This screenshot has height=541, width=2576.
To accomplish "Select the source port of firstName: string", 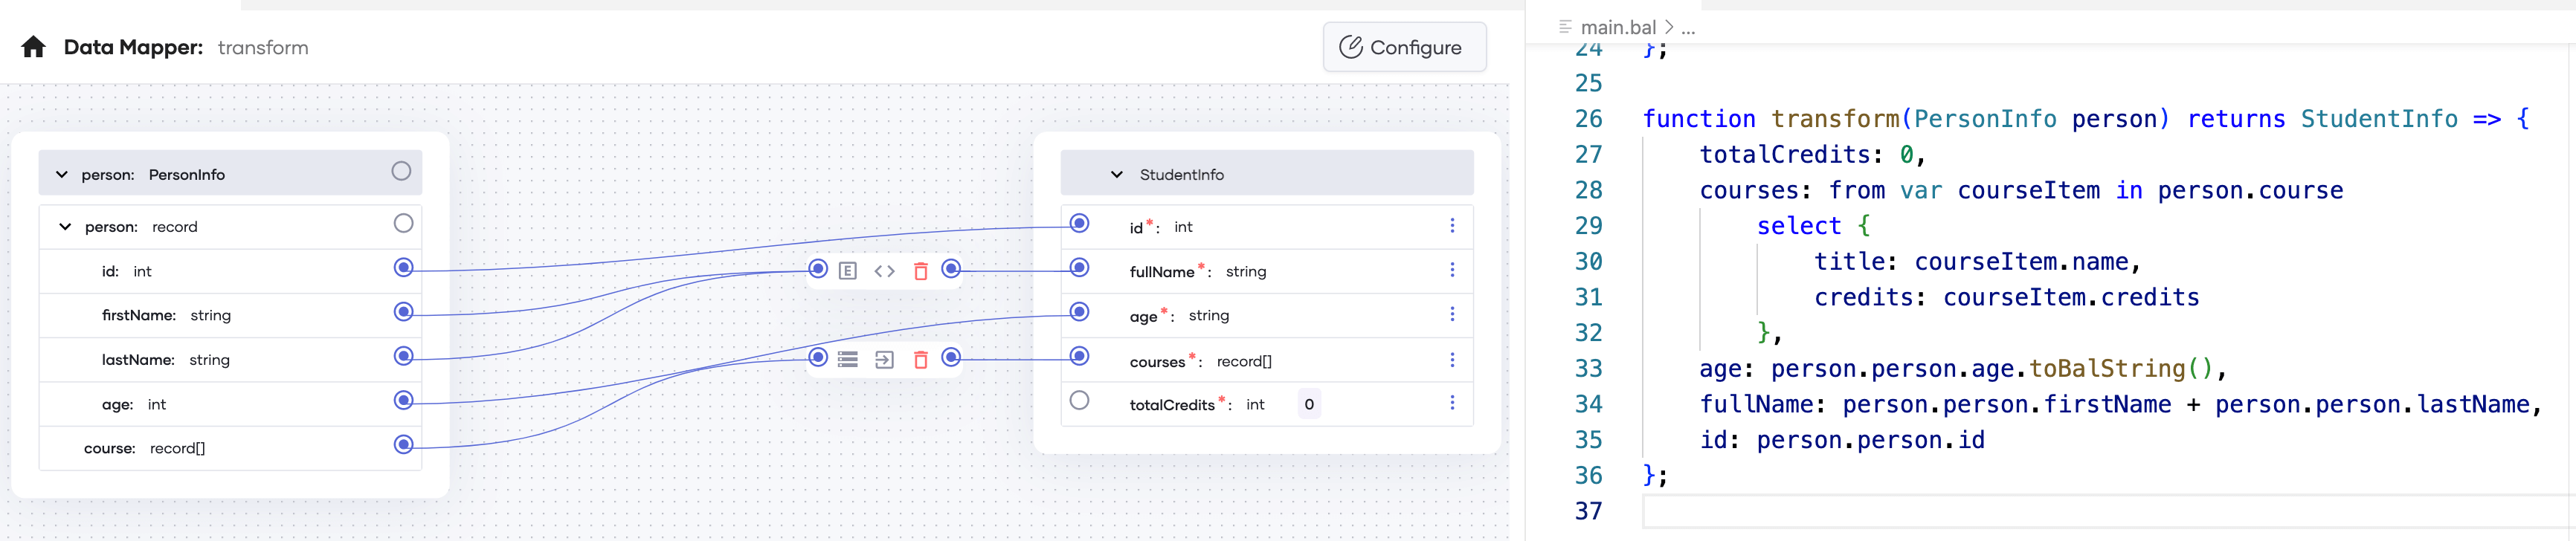I will [x=403, y=312].
